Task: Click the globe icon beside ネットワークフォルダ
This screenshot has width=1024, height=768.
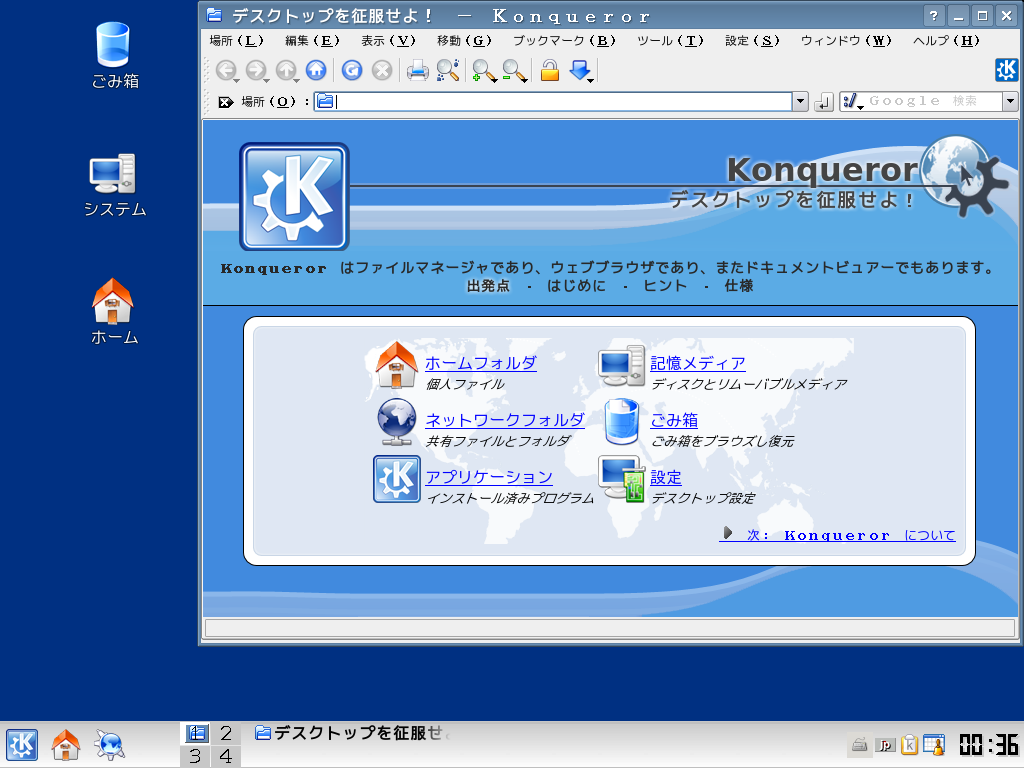Action: click(396, 422)
